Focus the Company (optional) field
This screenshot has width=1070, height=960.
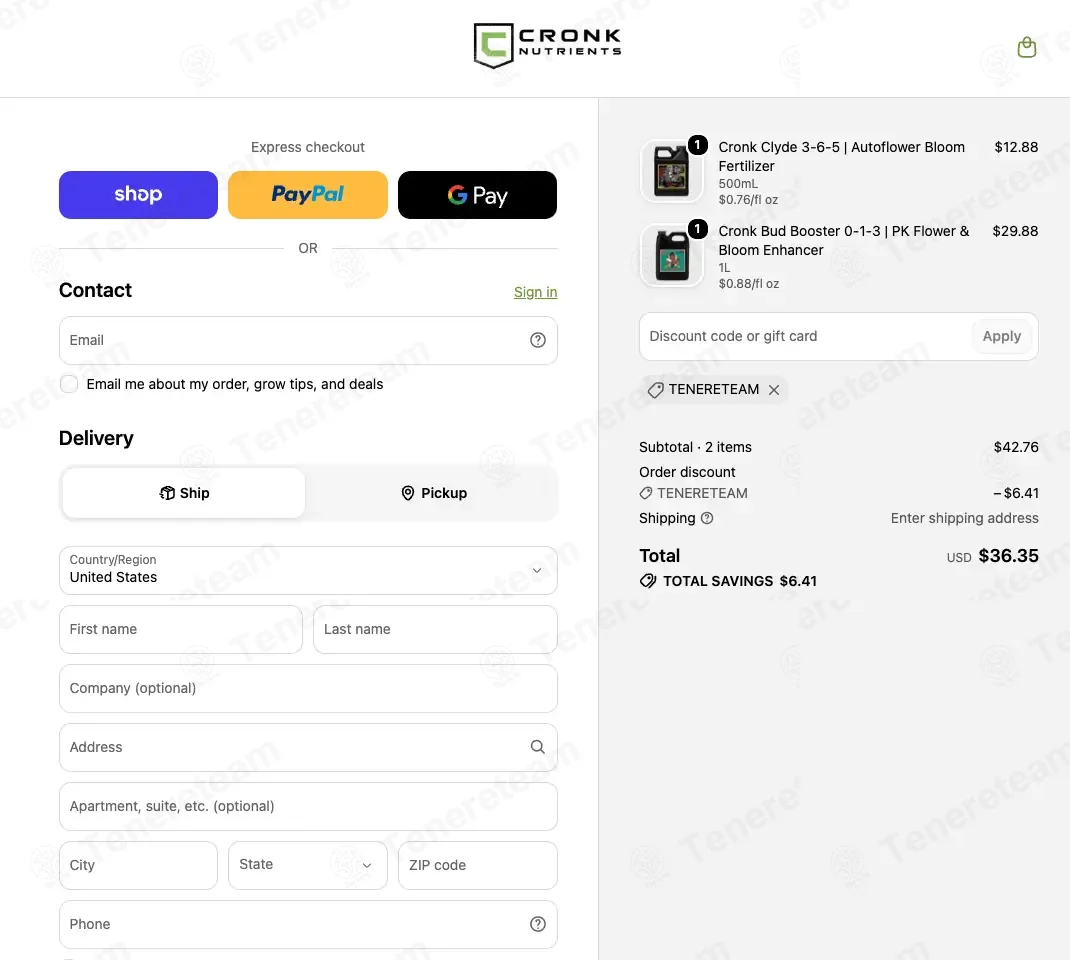[308, 688]
